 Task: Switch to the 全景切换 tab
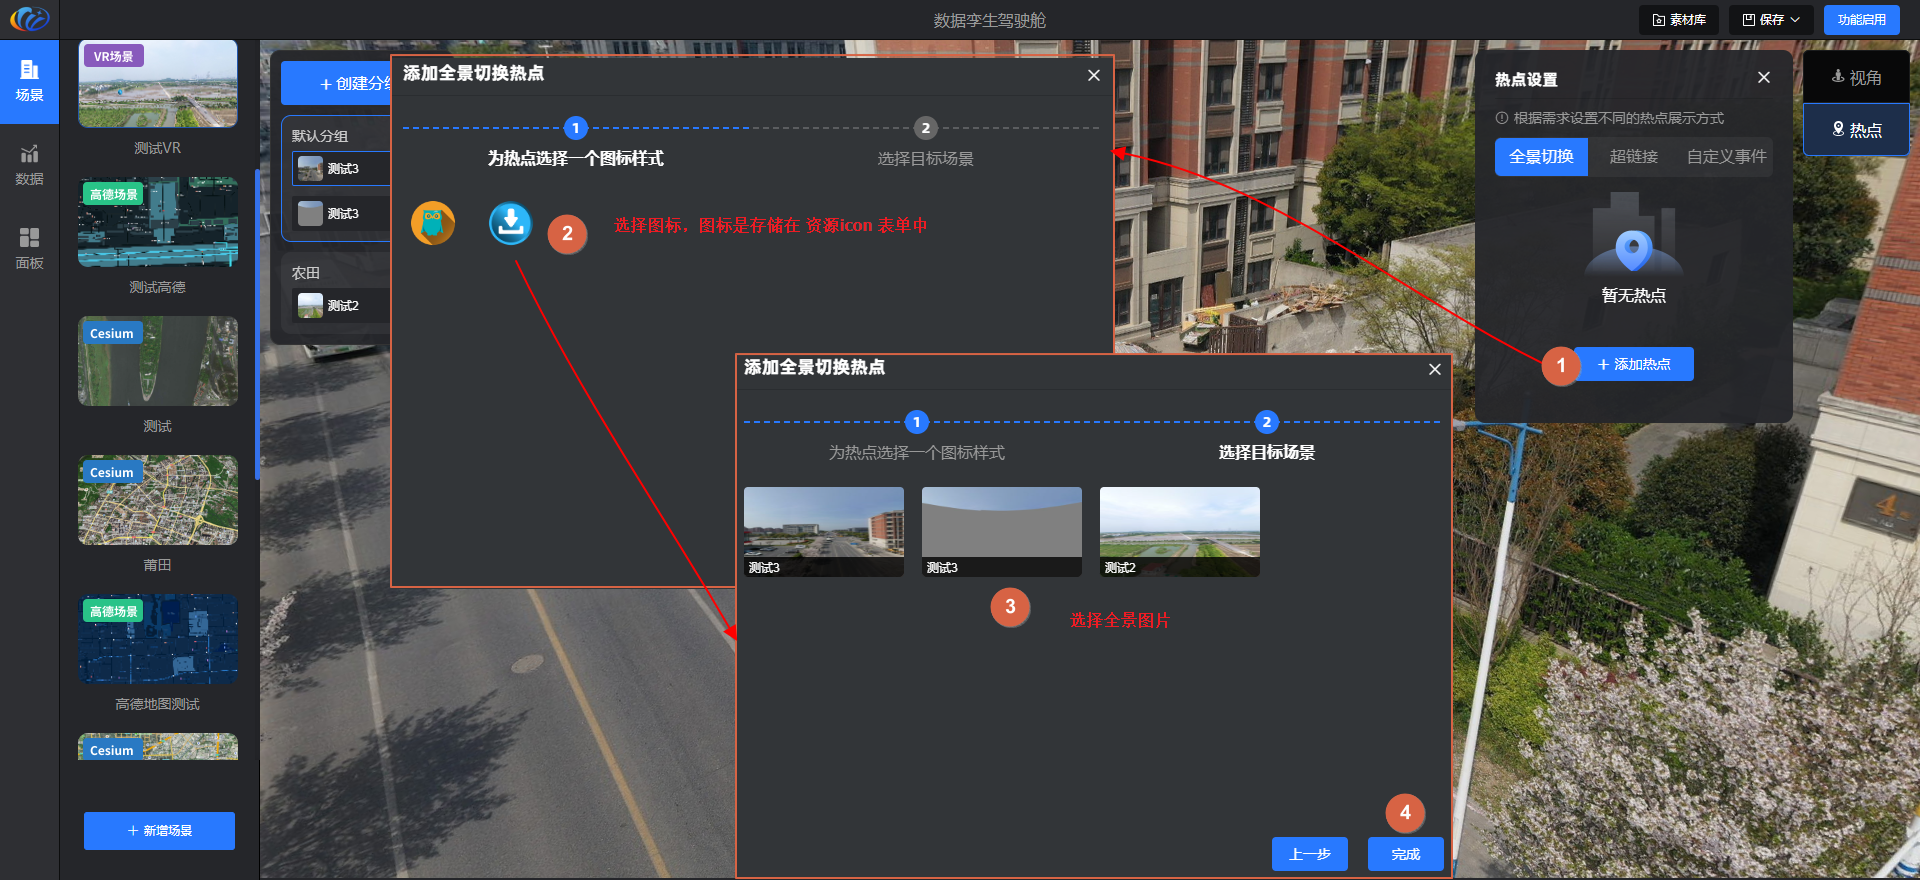point(1541,157)
